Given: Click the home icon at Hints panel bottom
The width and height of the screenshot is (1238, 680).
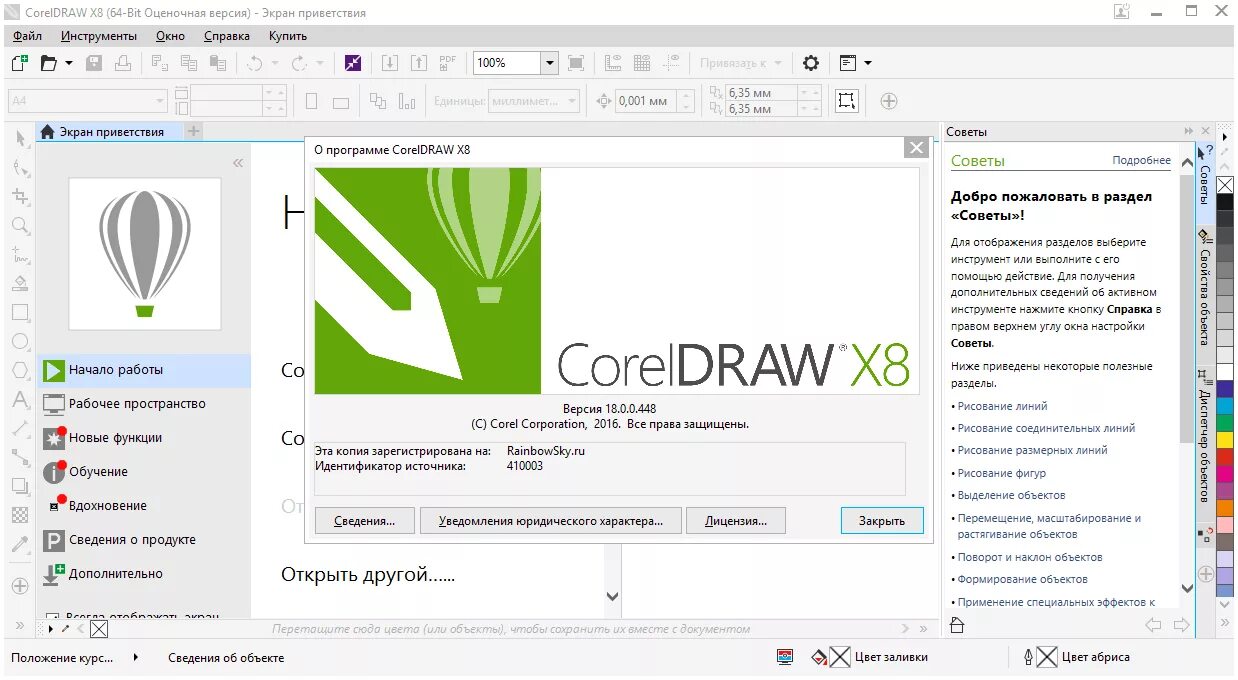Looking at the screenshot, I should pos(957,626).
